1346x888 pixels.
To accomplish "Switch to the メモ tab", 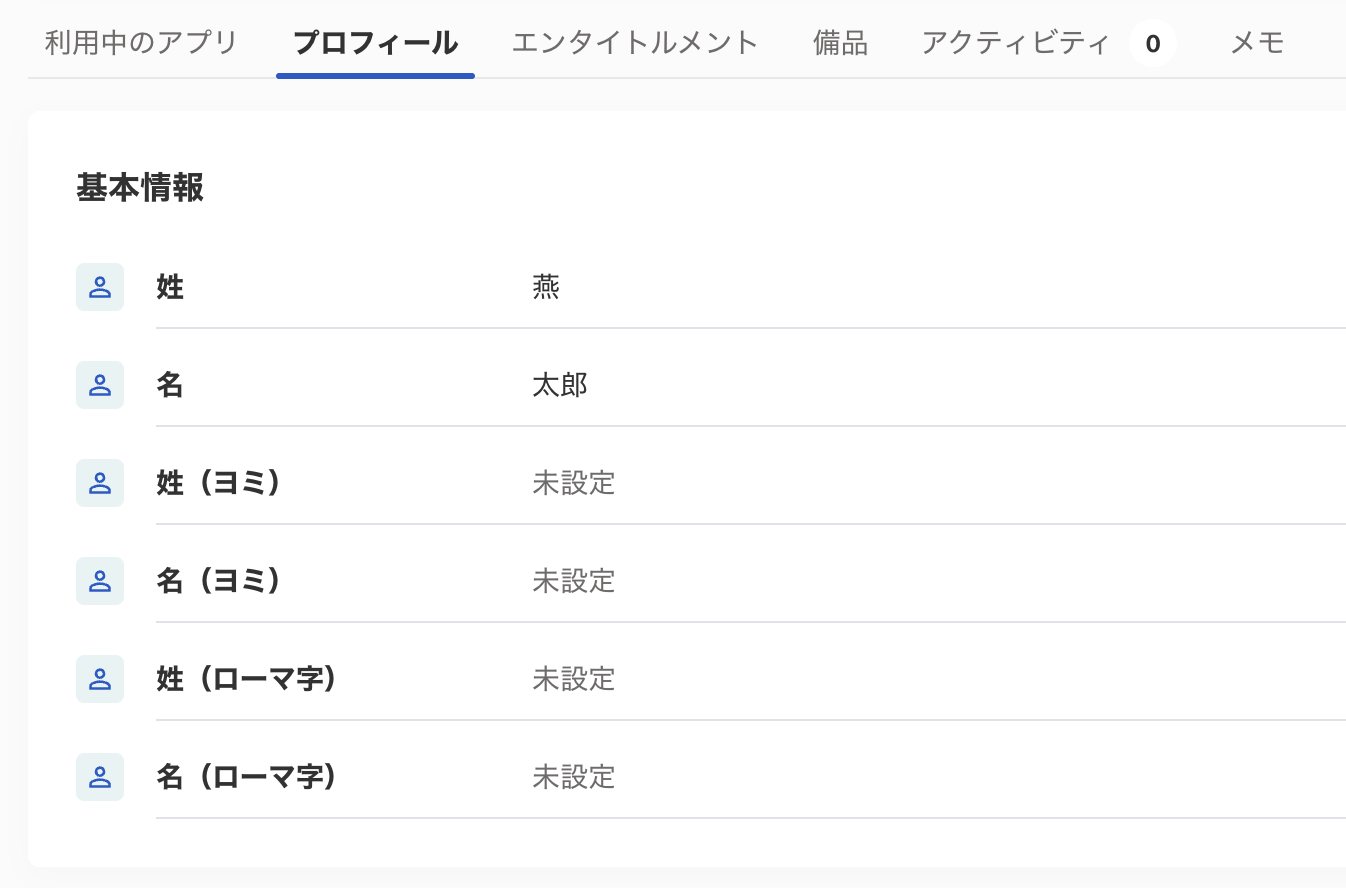I will (1257, 43).
